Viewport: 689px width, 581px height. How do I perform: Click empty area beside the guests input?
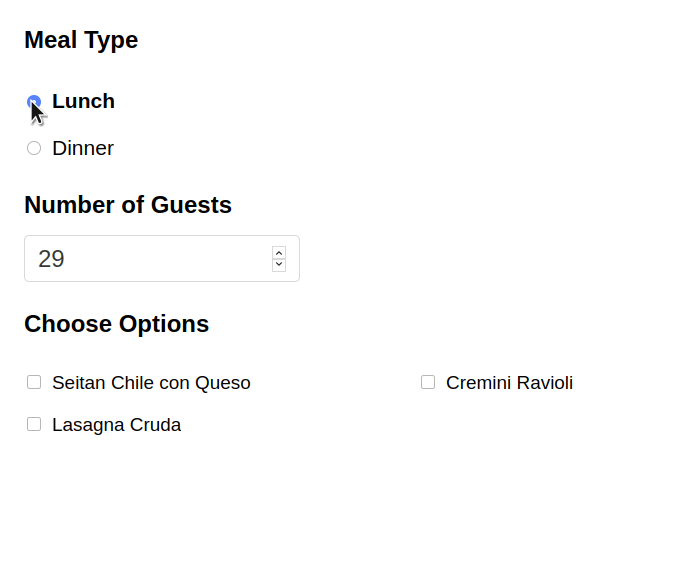483,258
